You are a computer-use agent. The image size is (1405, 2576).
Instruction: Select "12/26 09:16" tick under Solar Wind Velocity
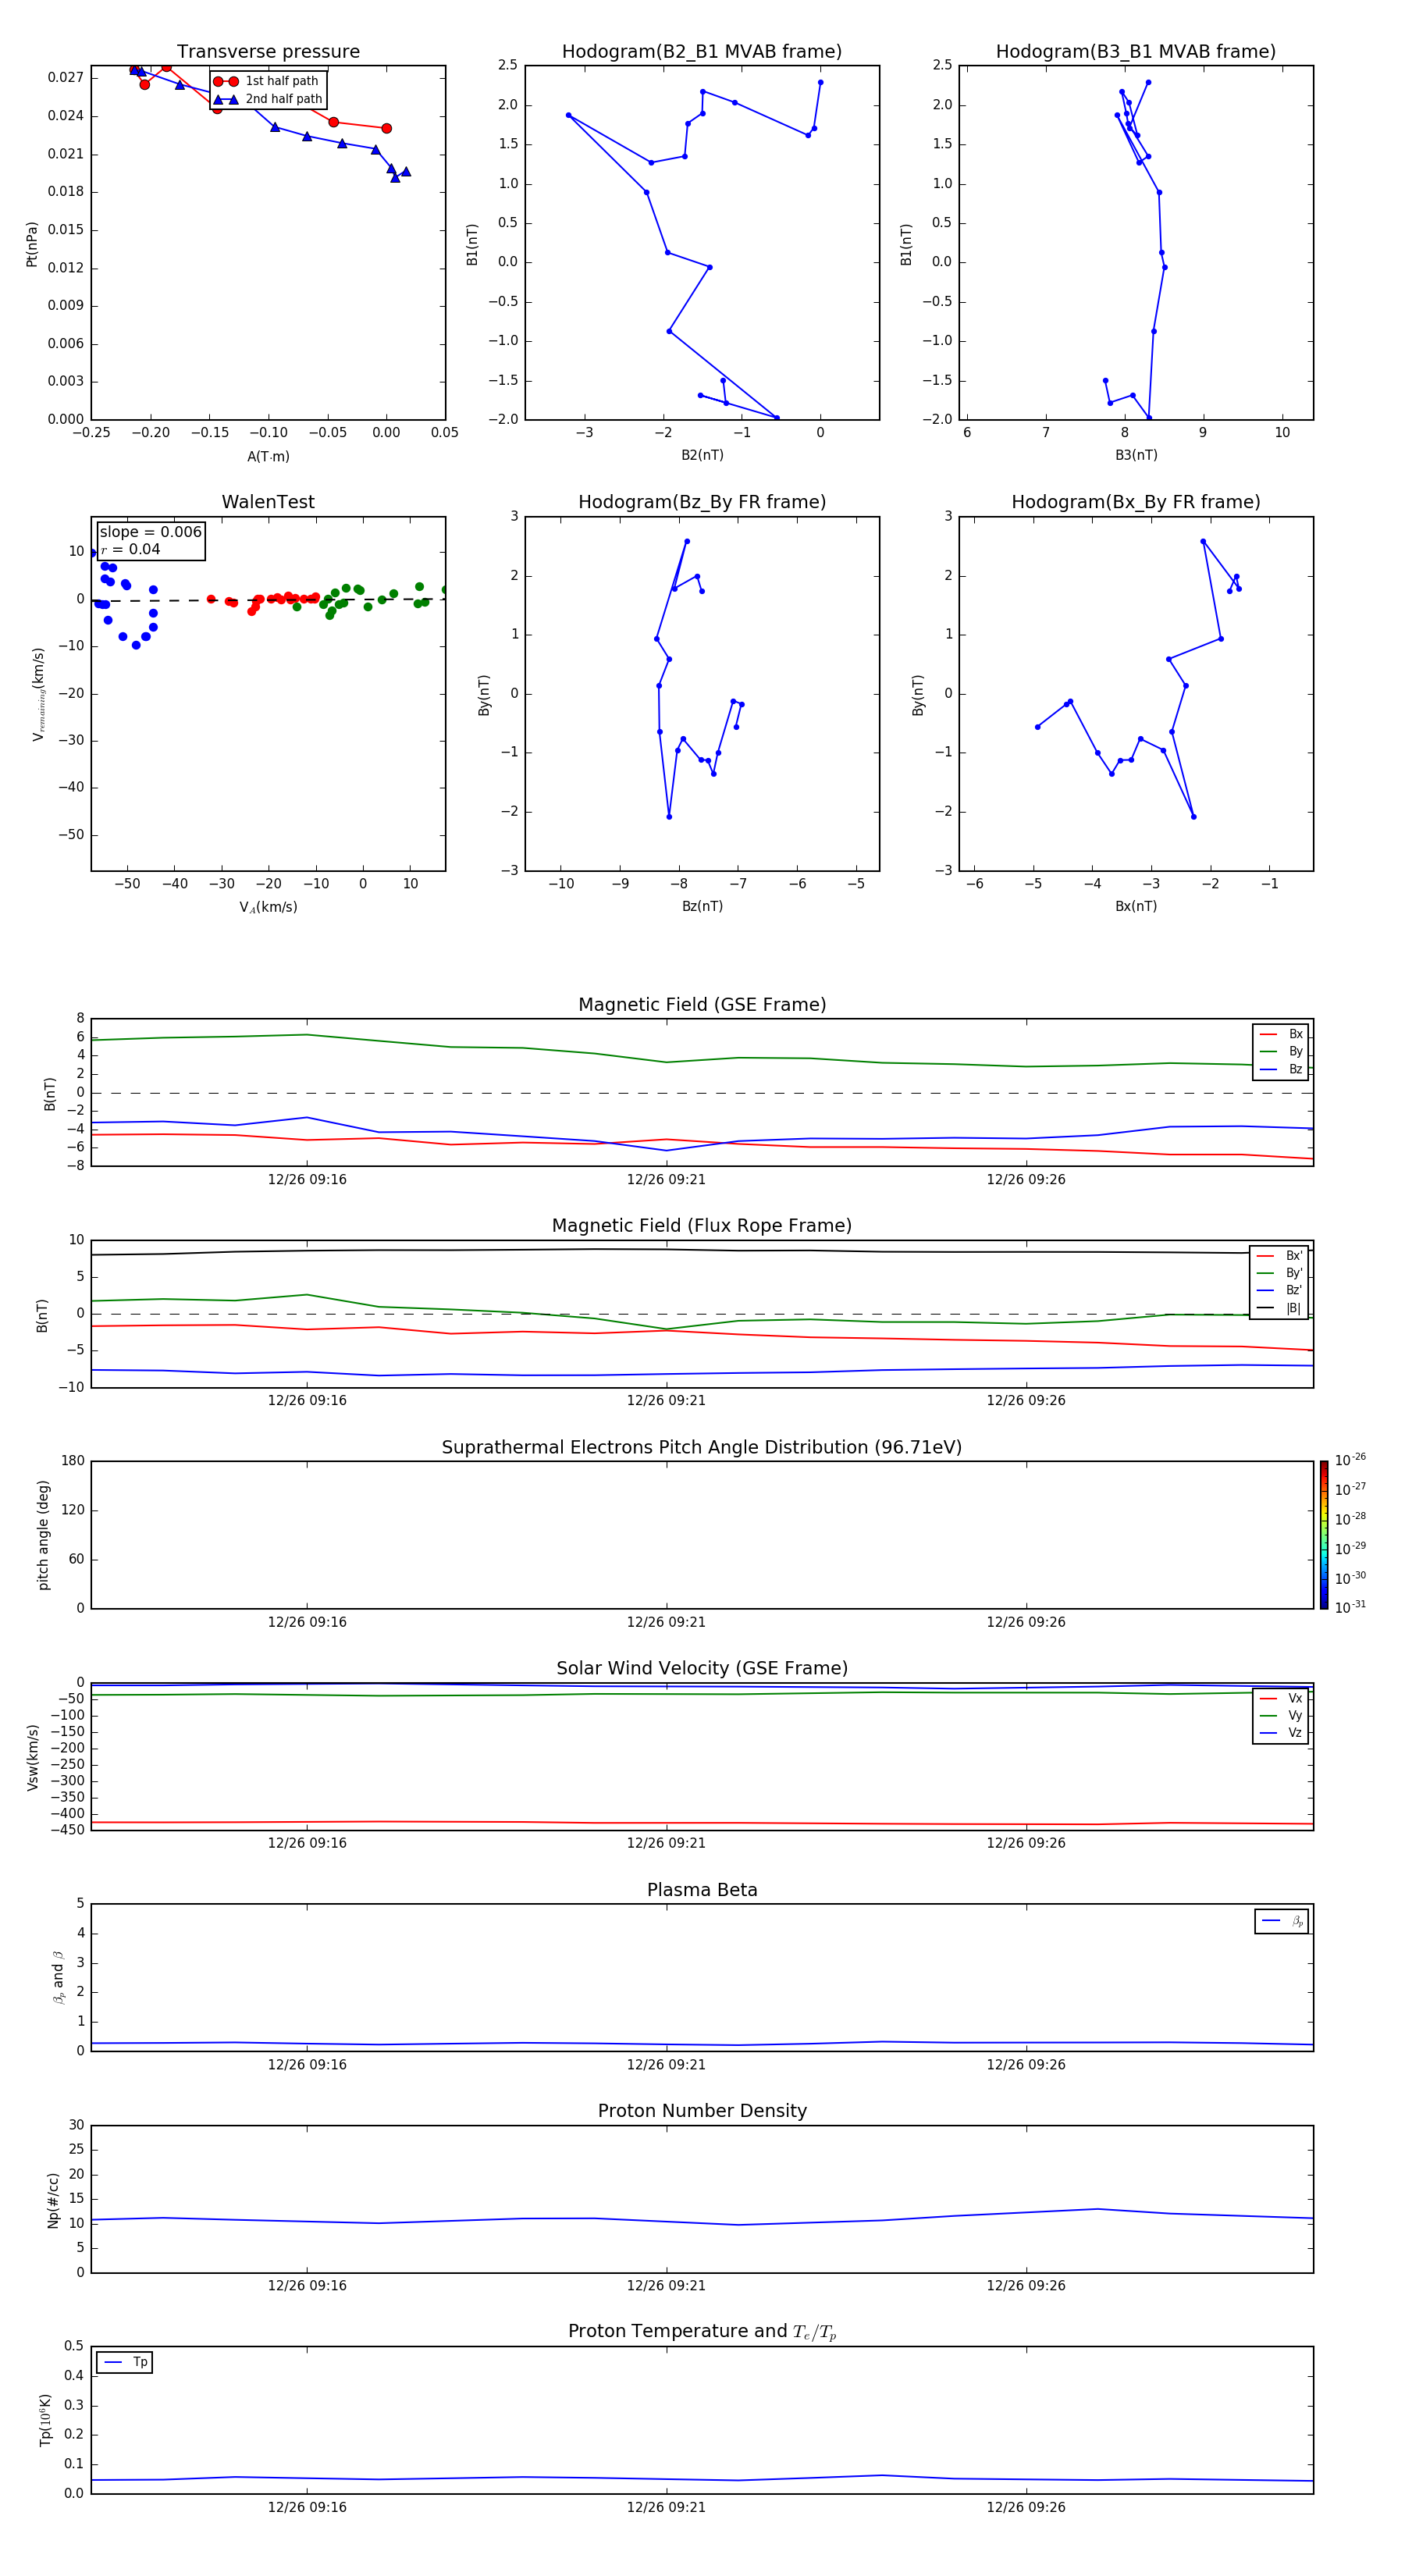(x=307, y=1843)
